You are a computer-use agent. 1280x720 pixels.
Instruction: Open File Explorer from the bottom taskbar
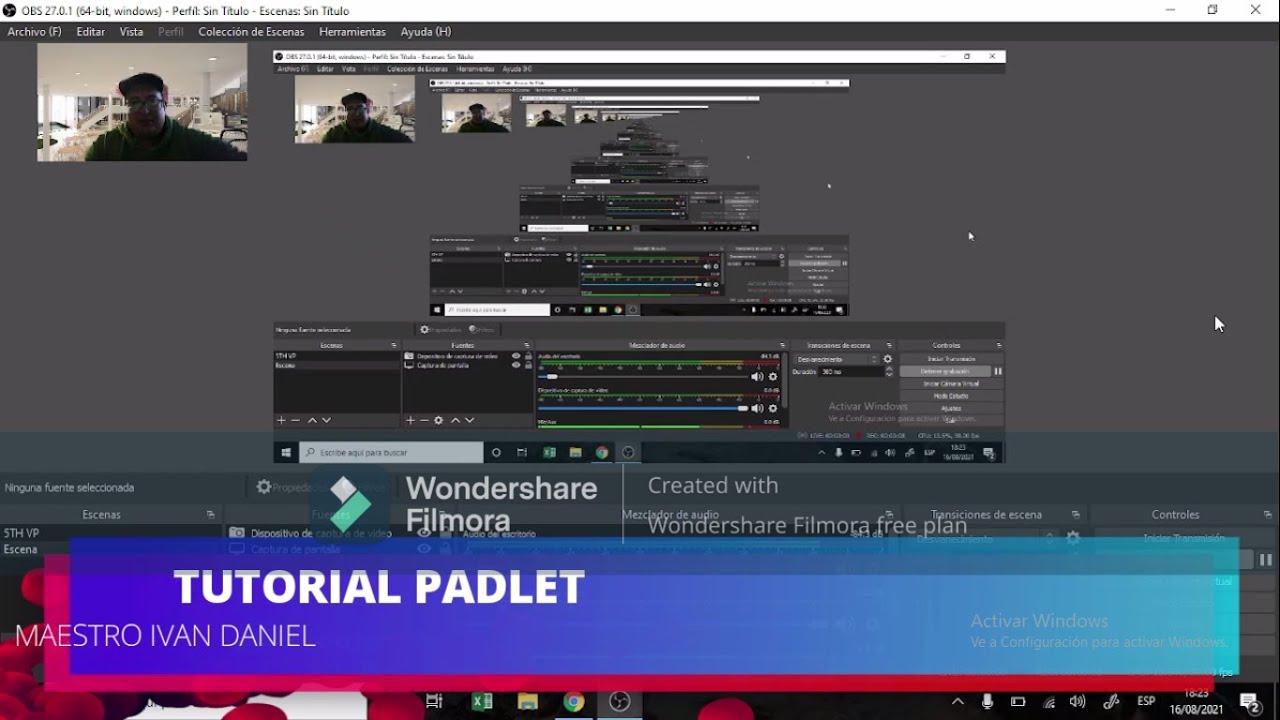point(527,701)
